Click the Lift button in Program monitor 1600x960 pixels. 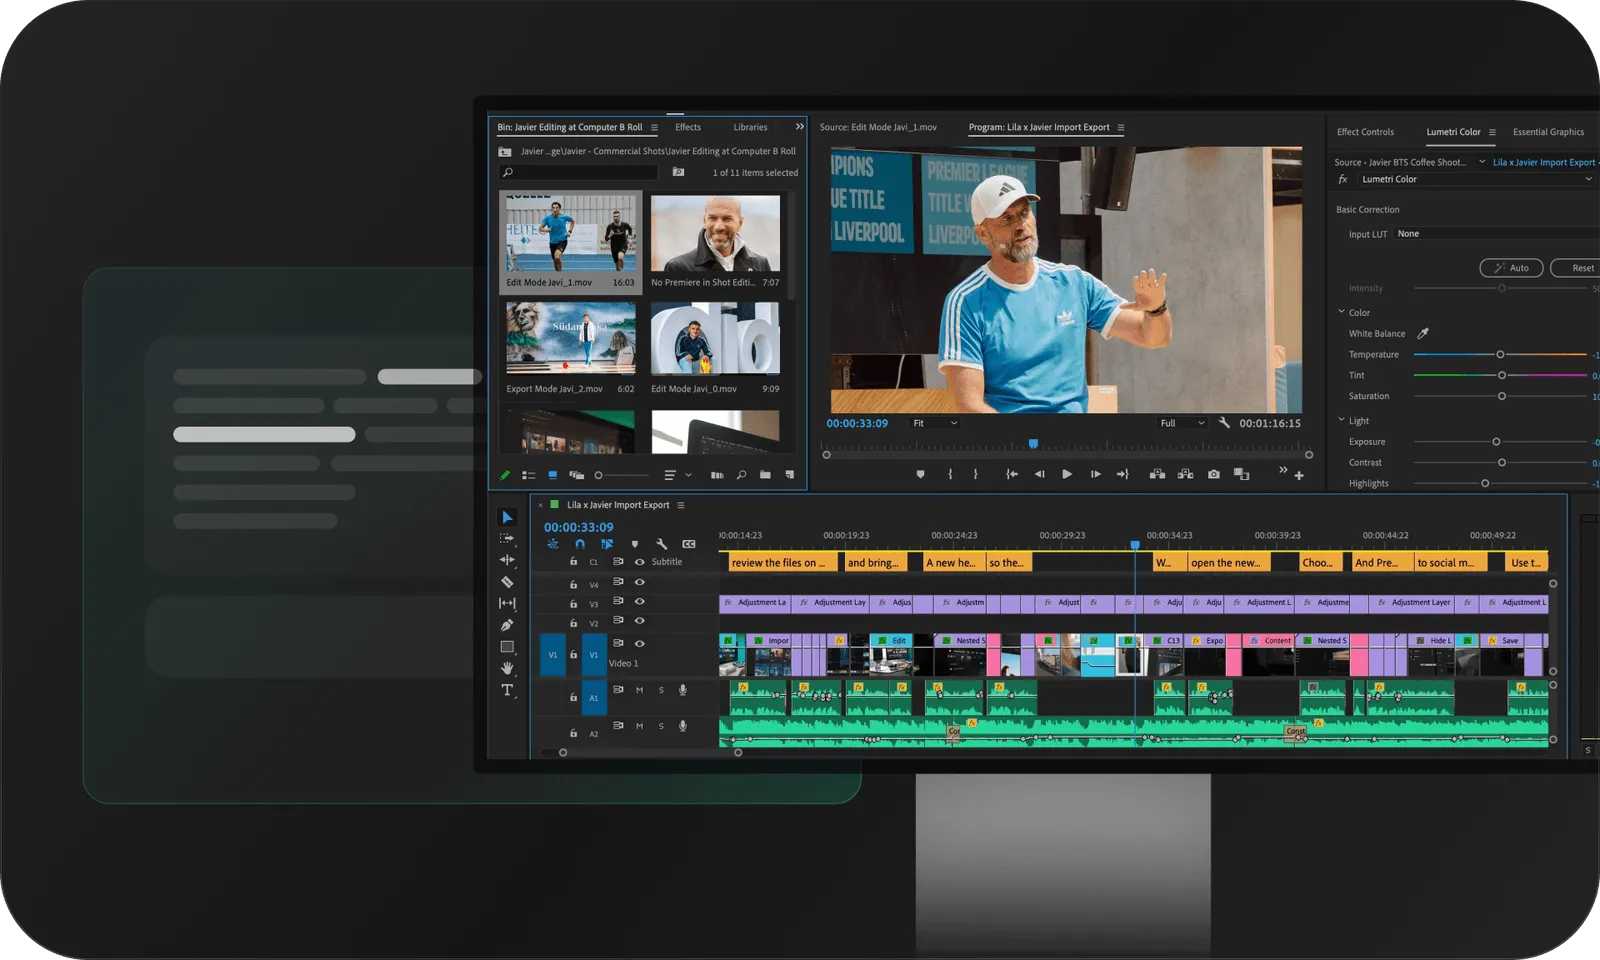point(1157,474)
